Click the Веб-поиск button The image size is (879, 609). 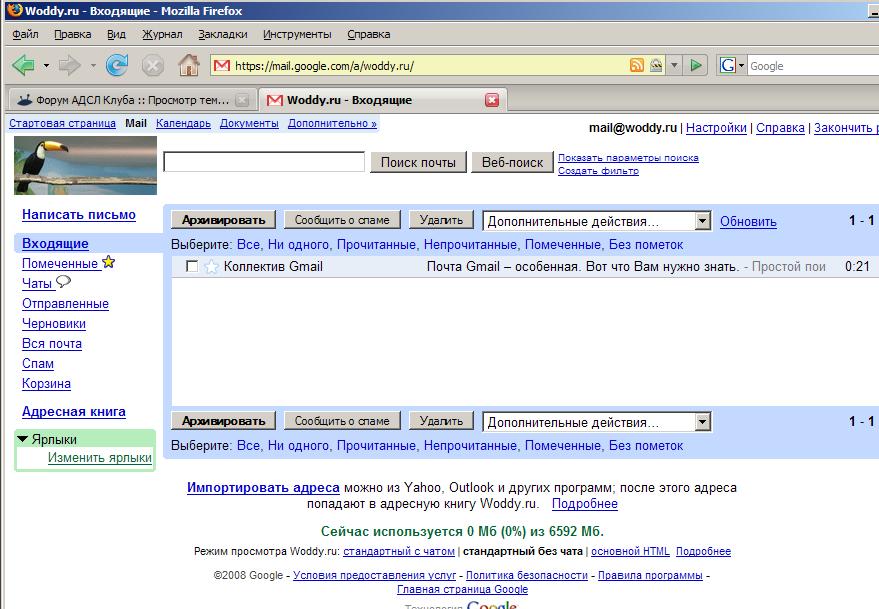click(x=512, y=163)
